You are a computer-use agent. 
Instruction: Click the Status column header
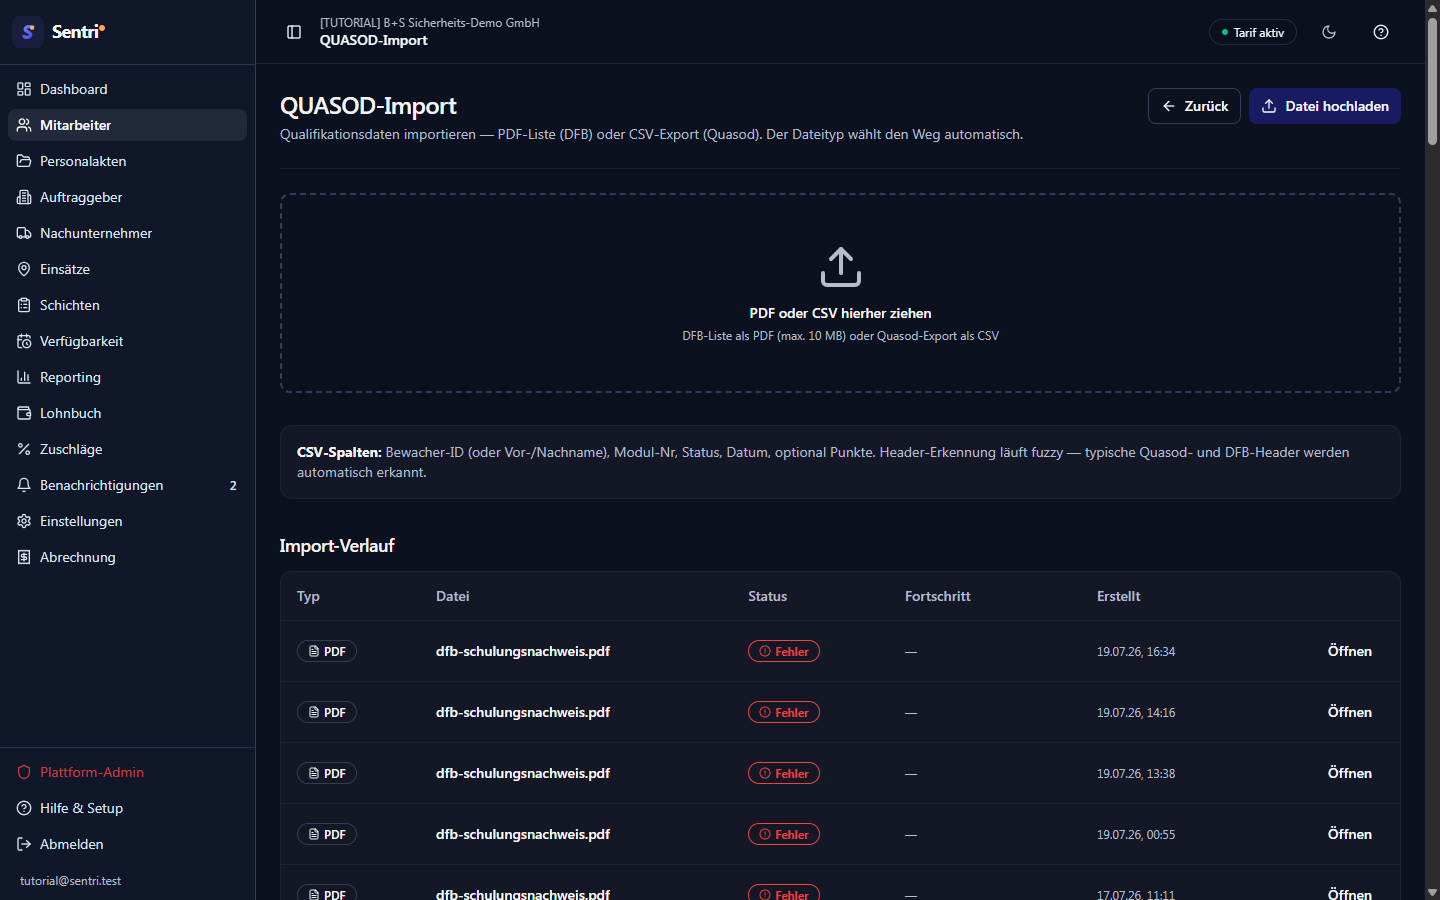pyautogui.click(x=767, y=596)
